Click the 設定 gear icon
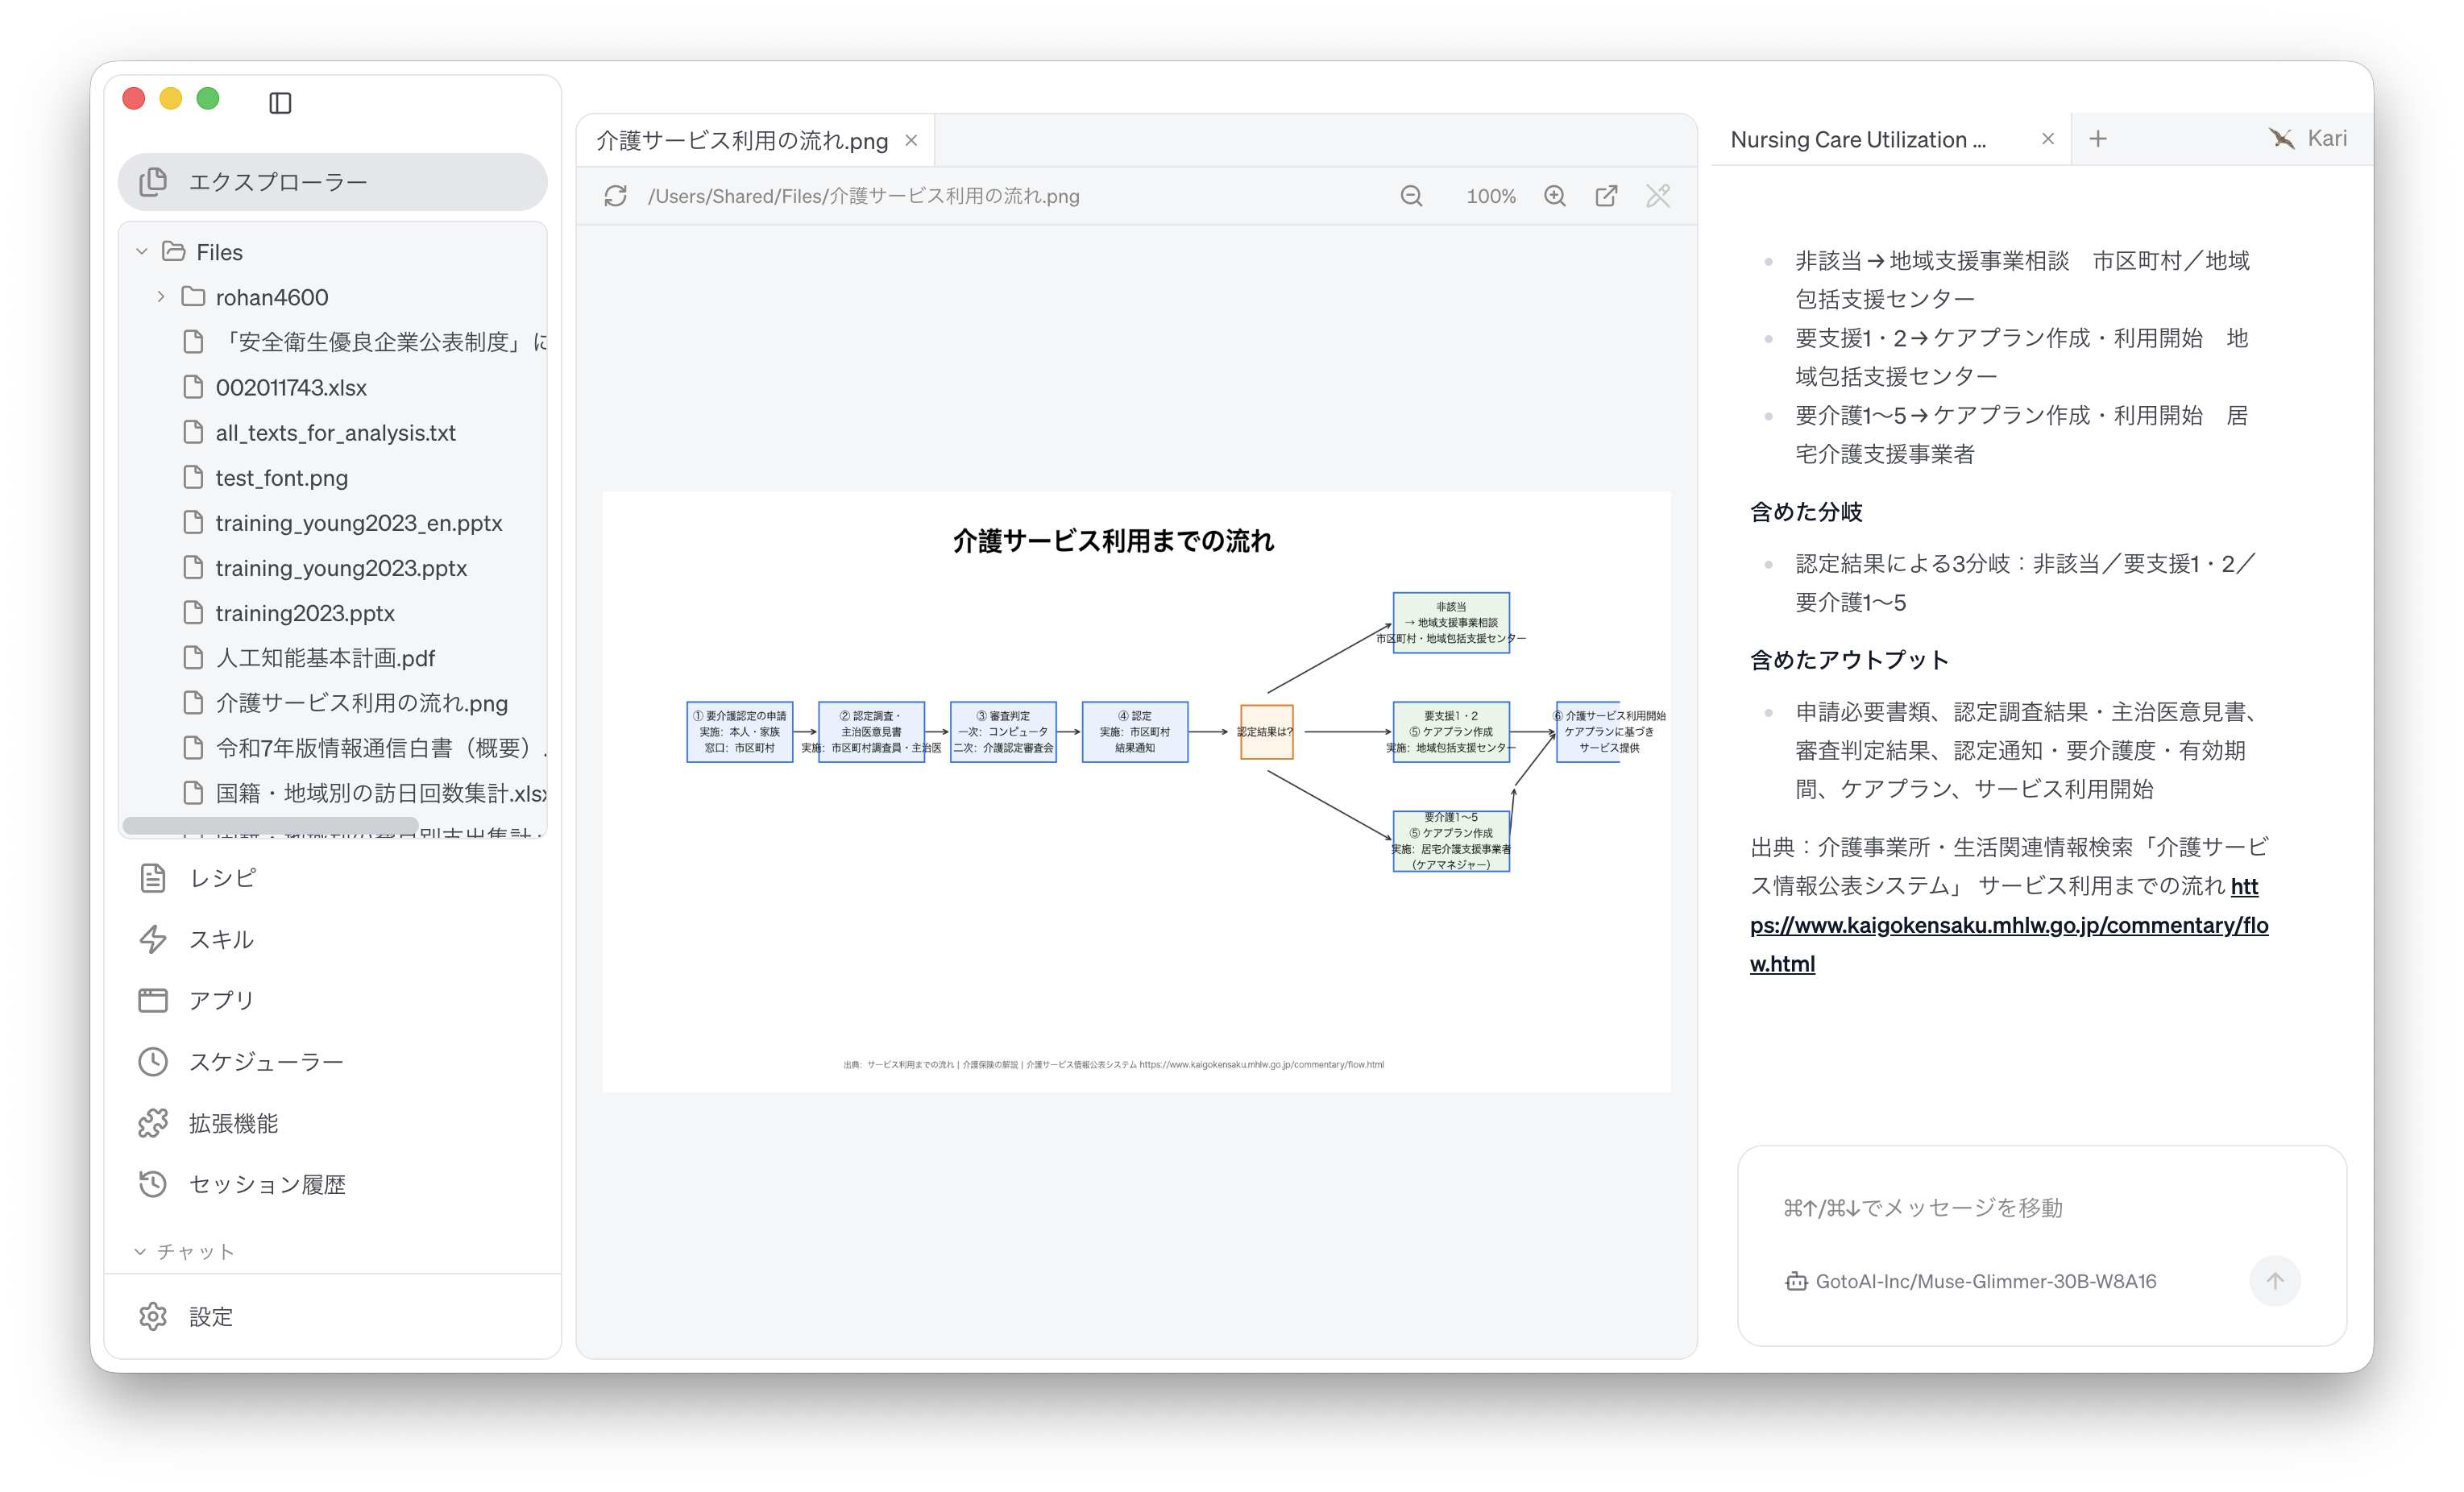This screenshot has width=2464, height=1492. 153,1316
